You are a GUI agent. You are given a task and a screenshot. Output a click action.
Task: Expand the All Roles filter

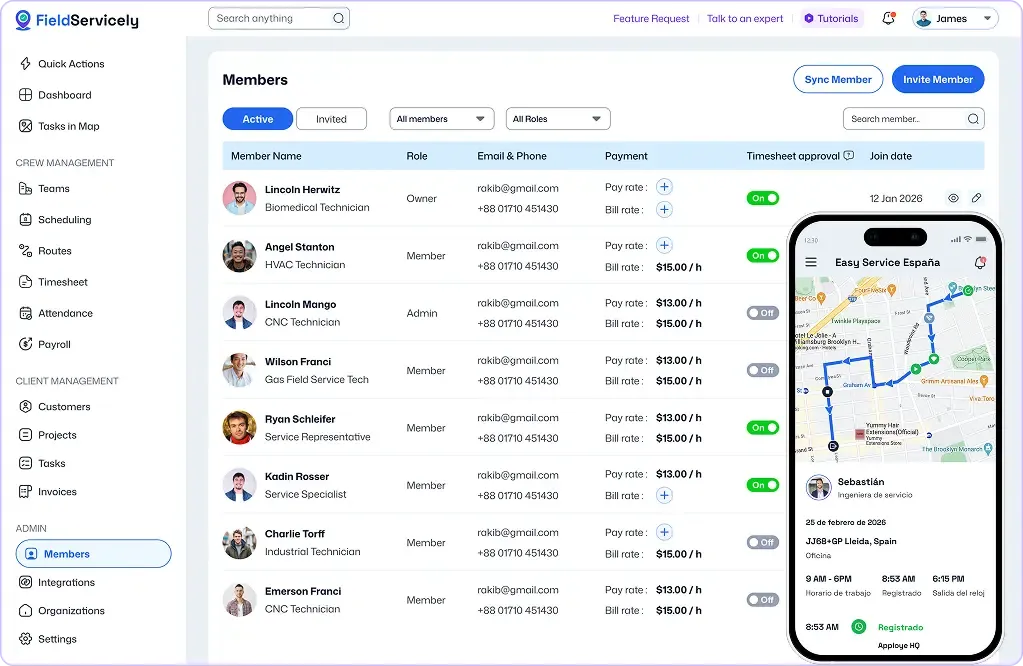point(557,118)
